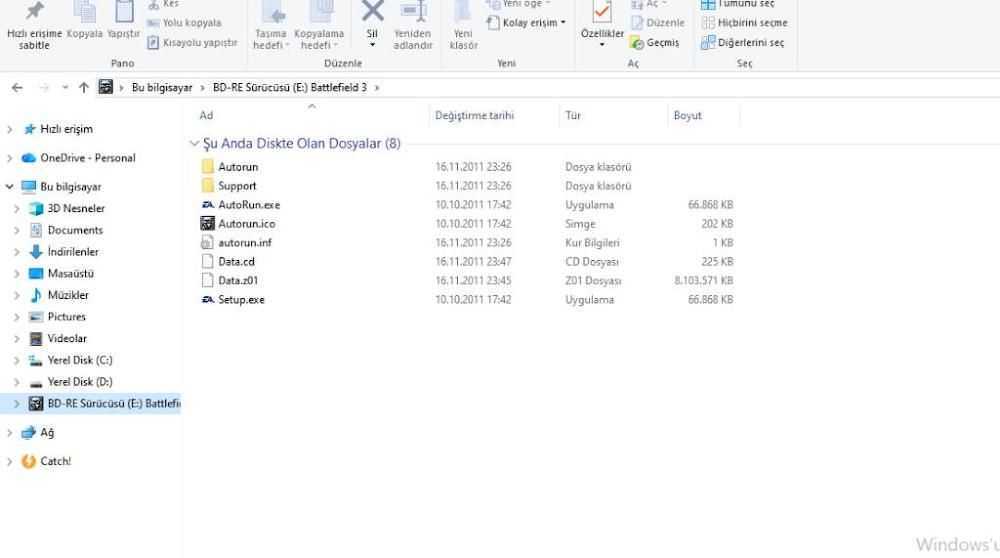Go forward with the forward arrow
Screen dimensions: 1000x558
44,87
